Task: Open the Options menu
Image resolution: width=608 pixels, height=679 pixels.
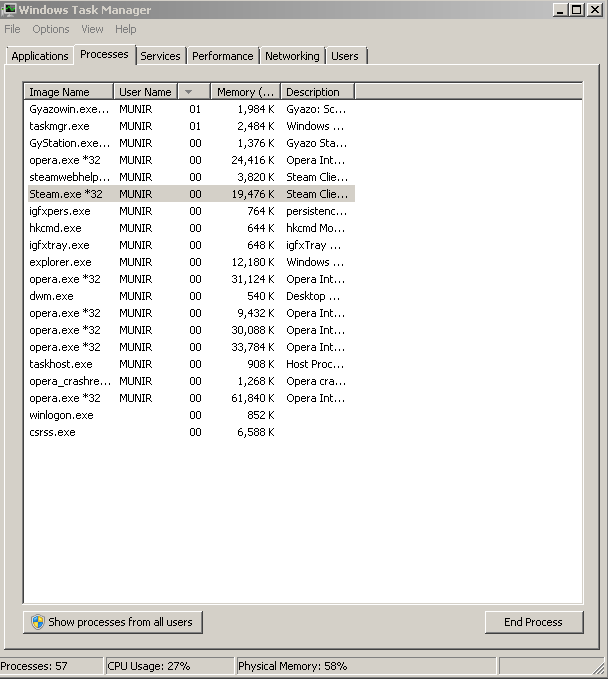Action: [x=51, y=29]
